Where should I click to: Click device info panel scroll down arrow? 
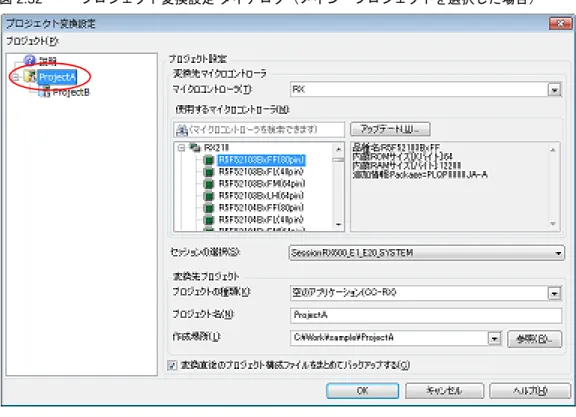(x=553, y=224)
